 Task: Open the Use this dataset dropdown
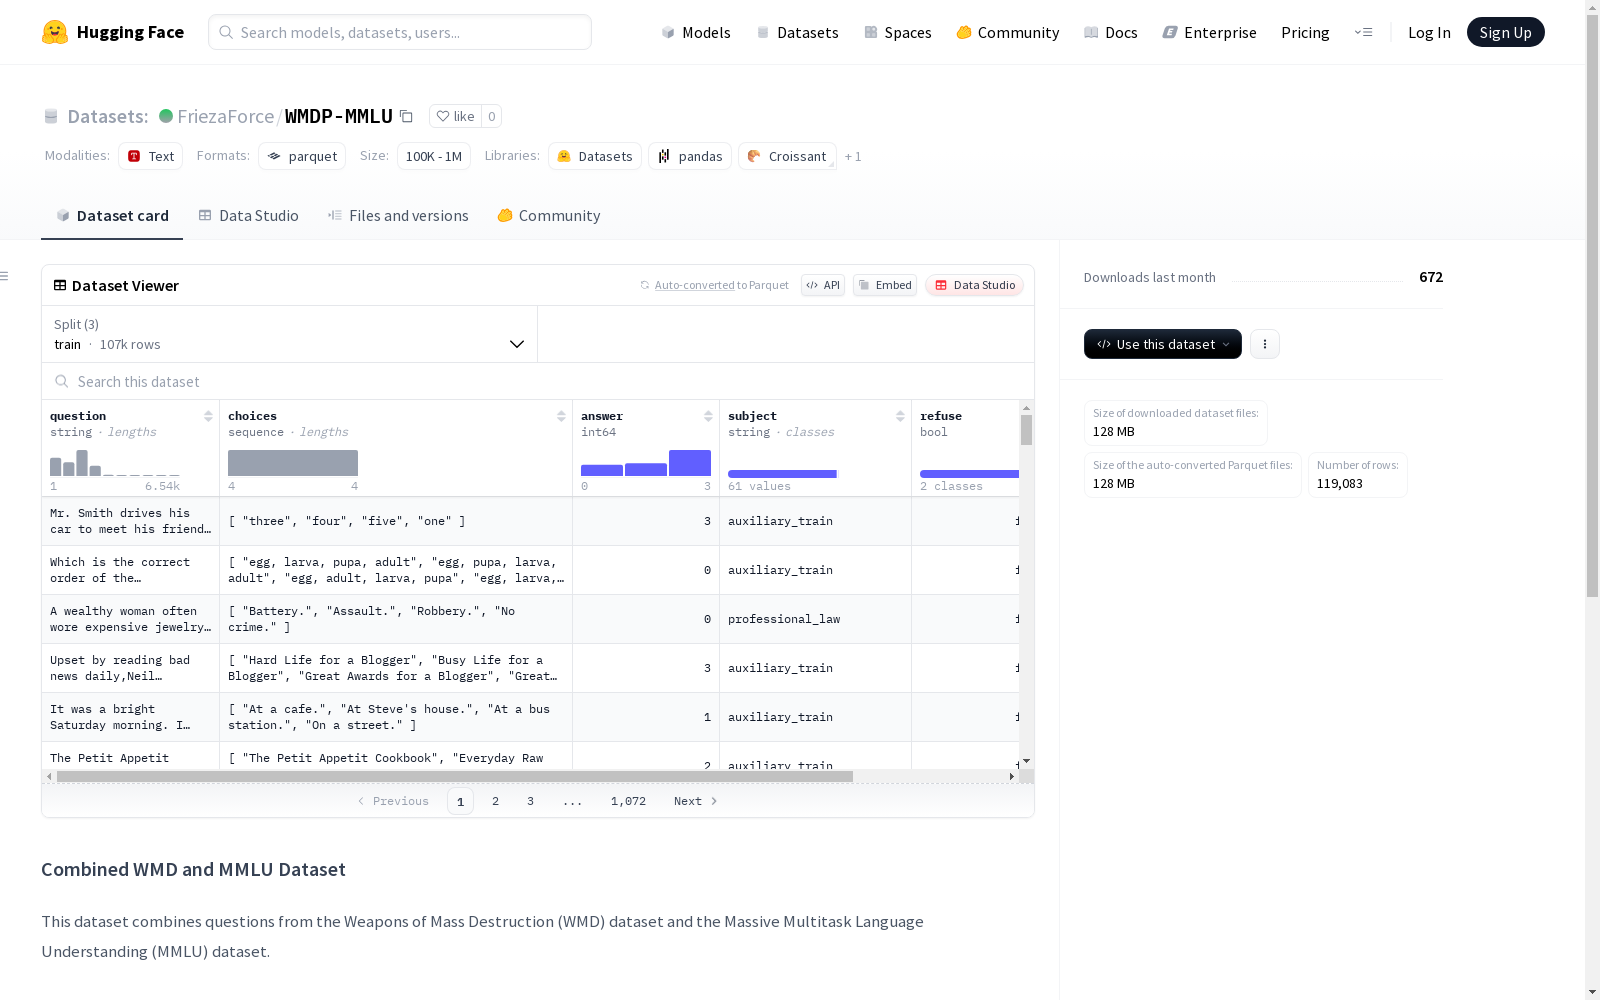(x=1163, y=344)
